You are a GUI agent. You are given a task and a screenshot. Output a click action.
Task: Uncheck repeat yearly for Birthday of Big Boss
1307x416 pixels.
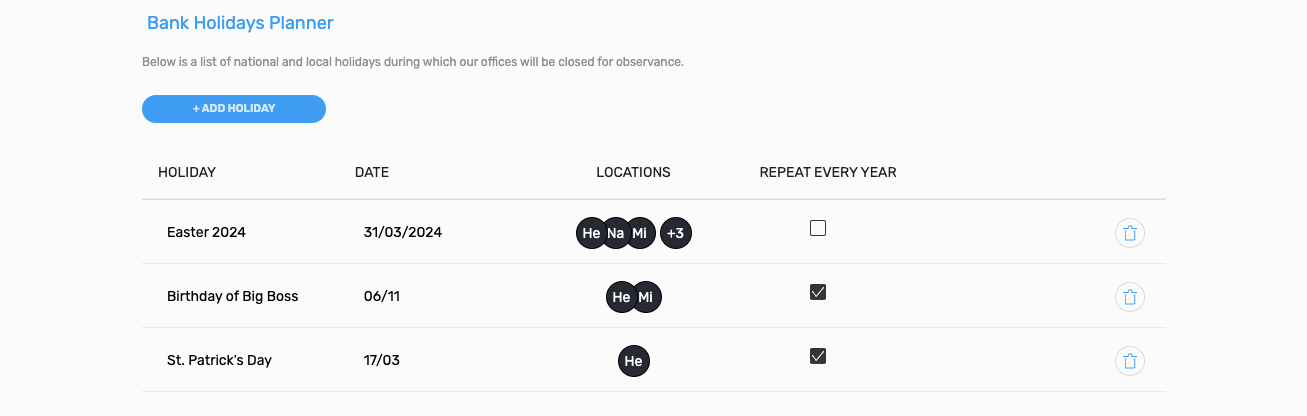tap(818, 292)
